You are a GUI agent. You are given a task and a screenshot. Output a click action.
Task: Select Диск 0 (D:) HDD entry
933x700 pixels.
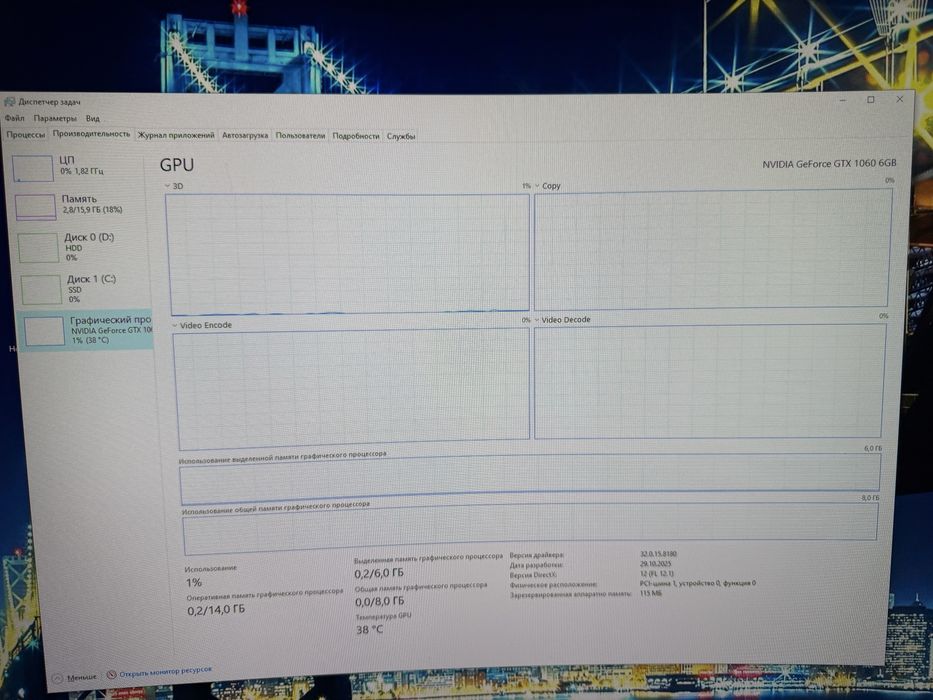coord(82,246)
